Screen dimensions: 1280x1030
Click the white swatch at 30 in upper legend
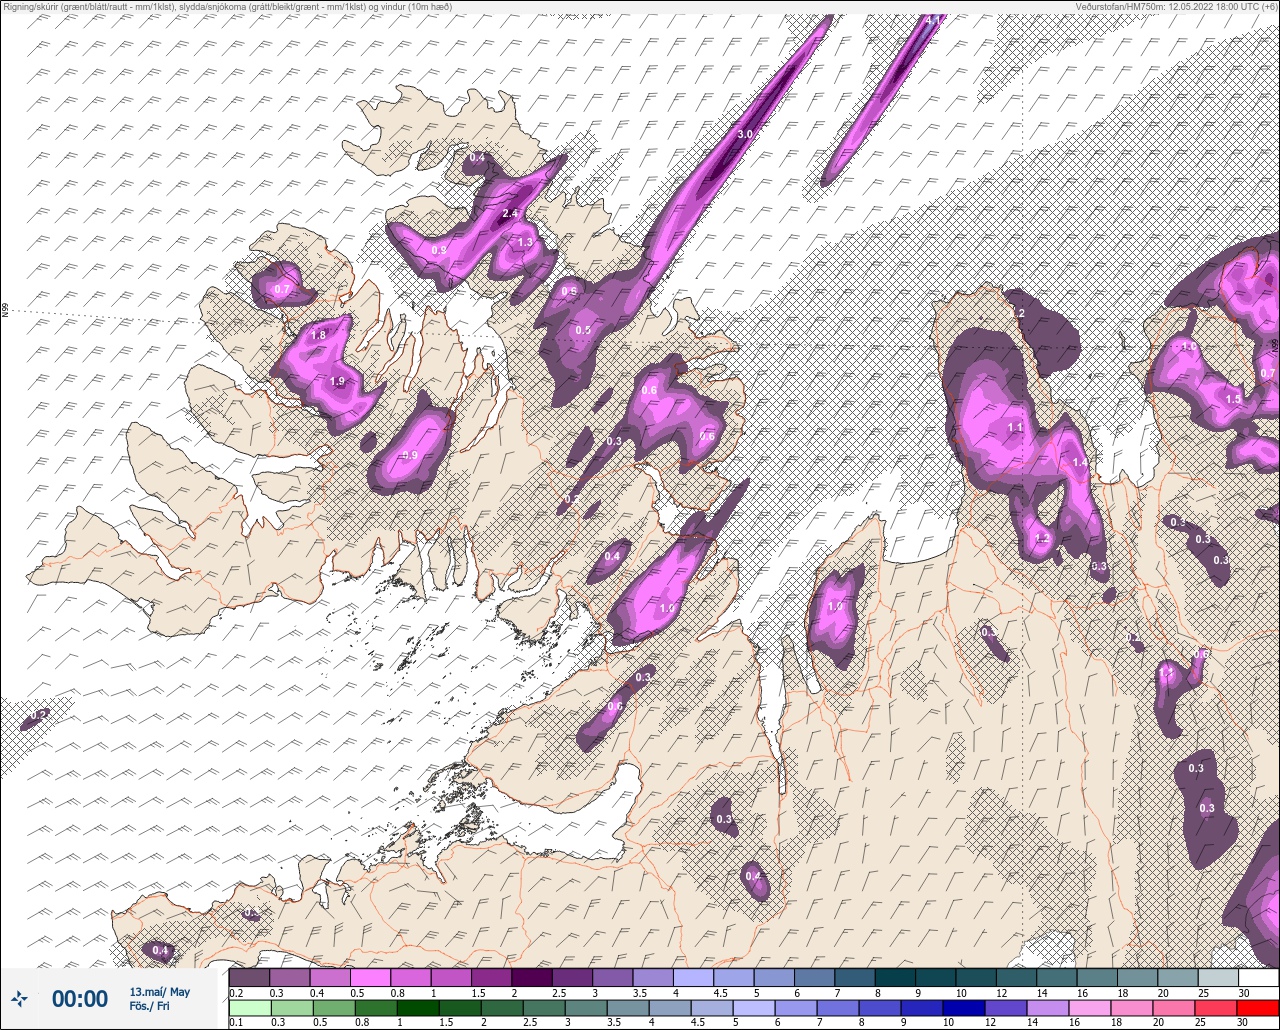[1257, 978]
